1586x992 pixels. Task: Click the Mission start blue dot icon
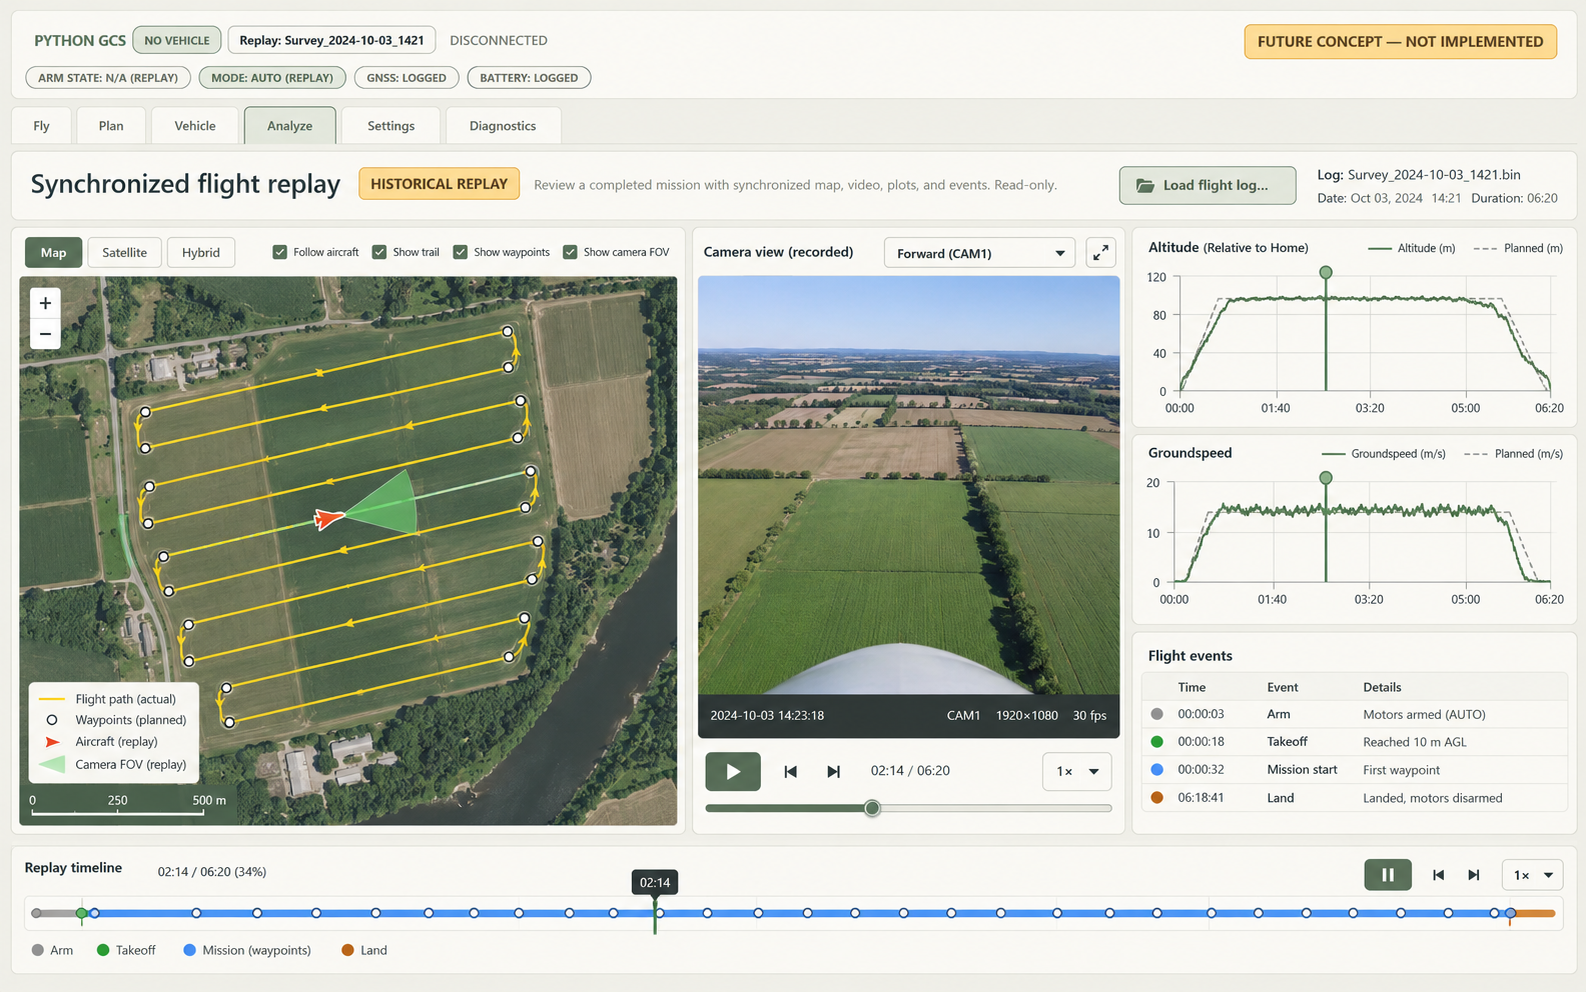point(1157,770)
